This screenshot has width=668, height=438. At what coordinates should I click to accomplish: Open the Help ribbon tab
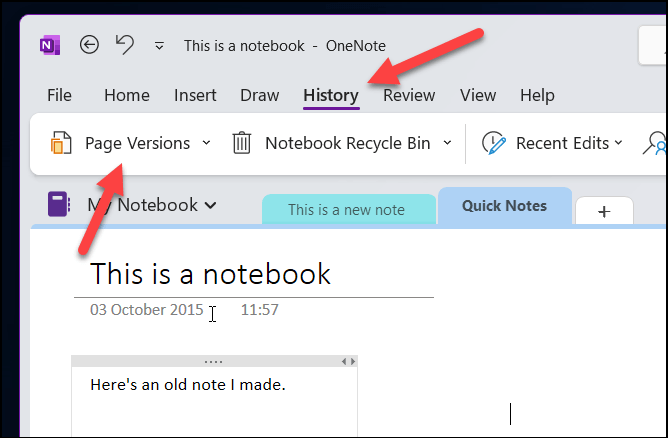[x=537, y=95]
